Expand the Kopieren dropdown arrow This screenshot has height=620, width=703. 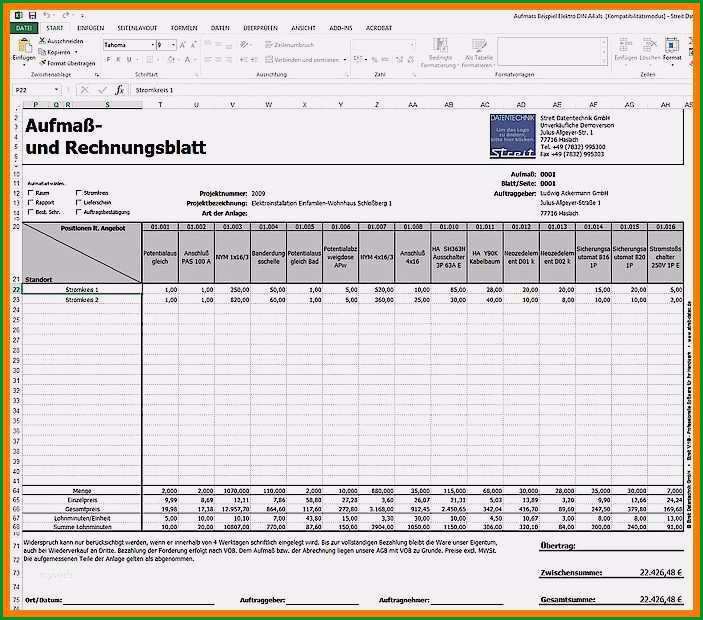click(76, 52)
